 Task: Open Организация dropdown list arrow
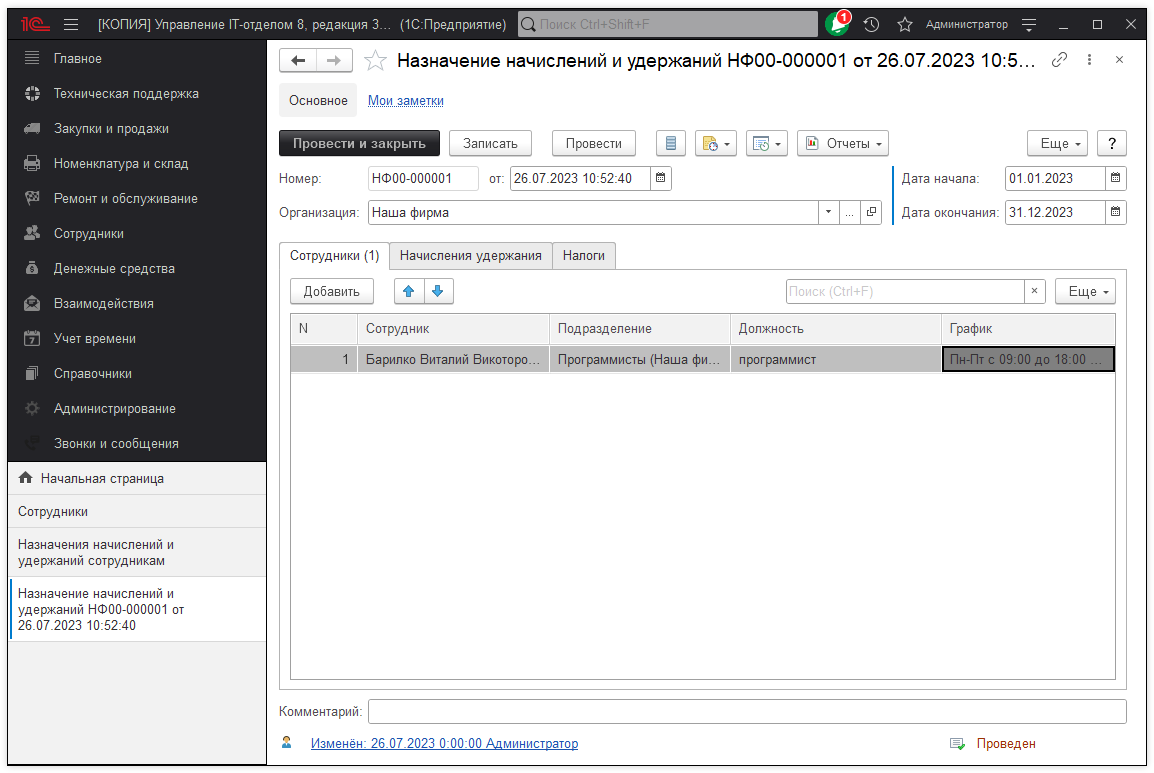click(x=828, y=212)
